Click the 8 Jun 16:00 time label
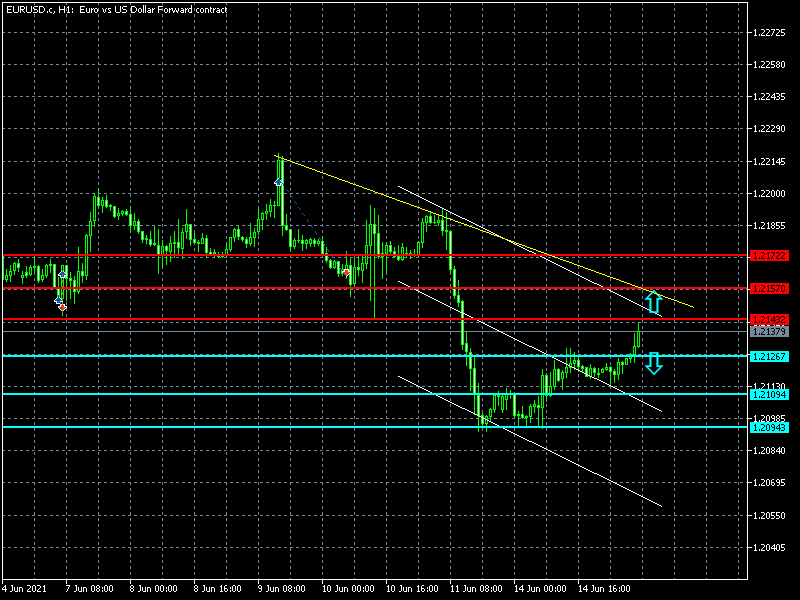The image size is (800, 600). click(218, 589)
